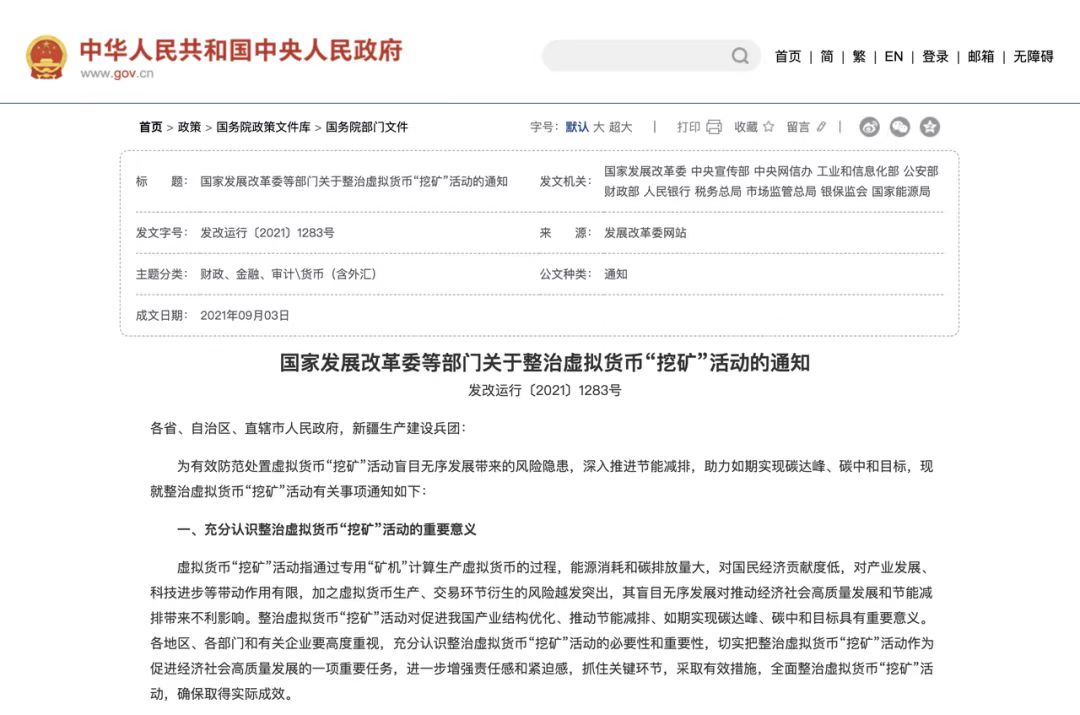Switch font size to 超大
Image resolution: width=1080 pixels, height=715 pixels.
620,127
